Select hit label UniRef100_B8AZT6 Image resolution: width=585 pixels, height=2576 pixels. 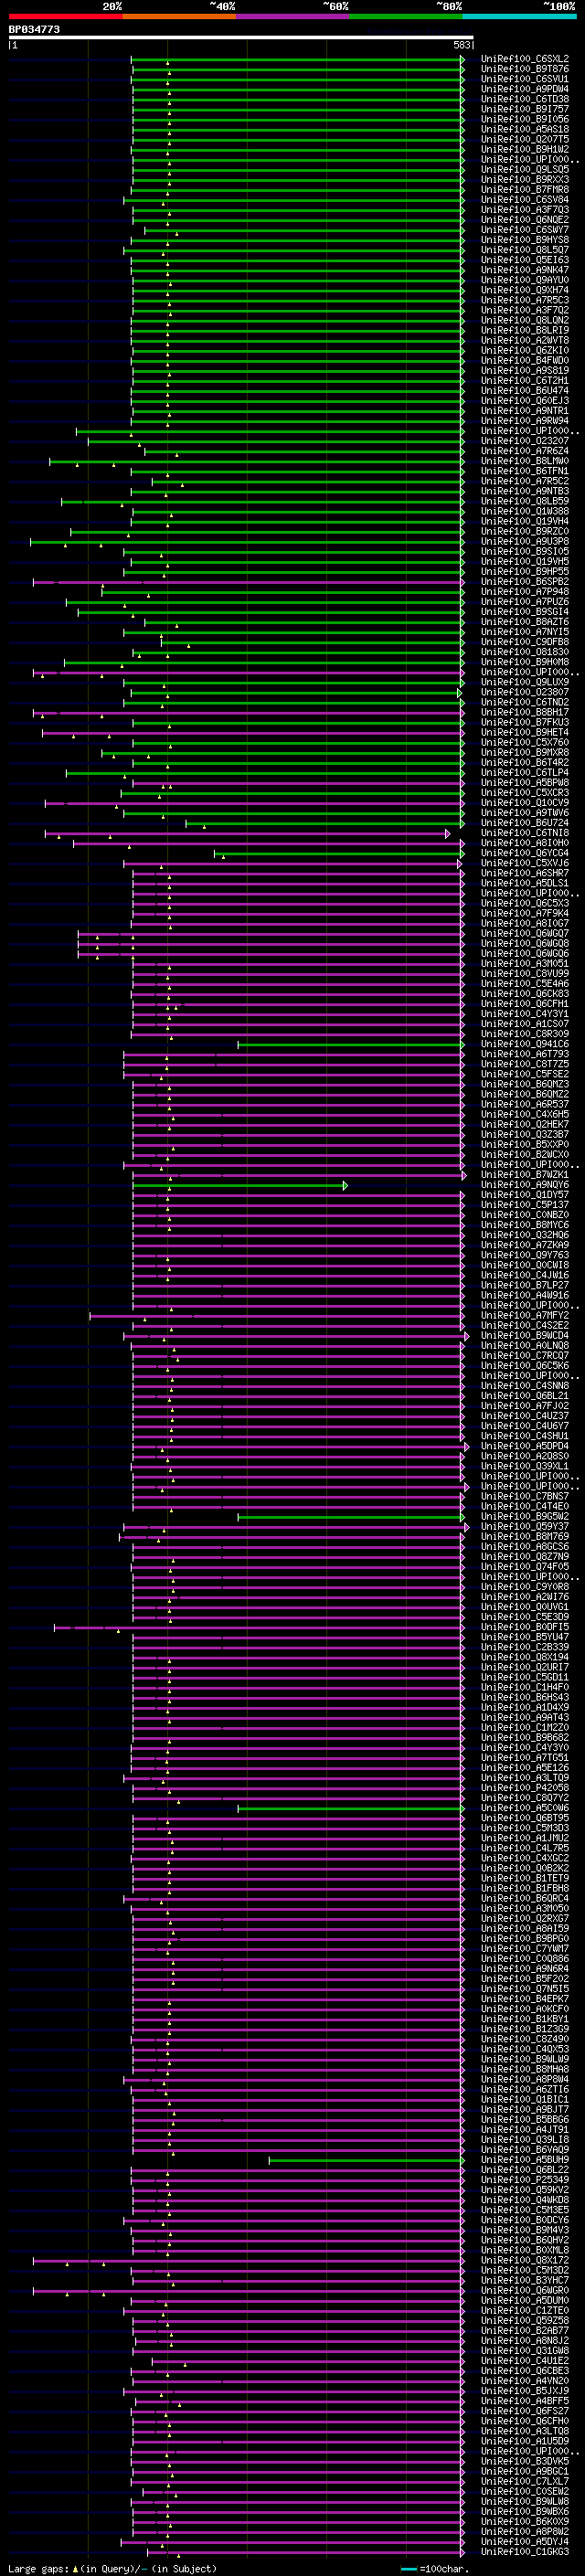coord(525,621)
